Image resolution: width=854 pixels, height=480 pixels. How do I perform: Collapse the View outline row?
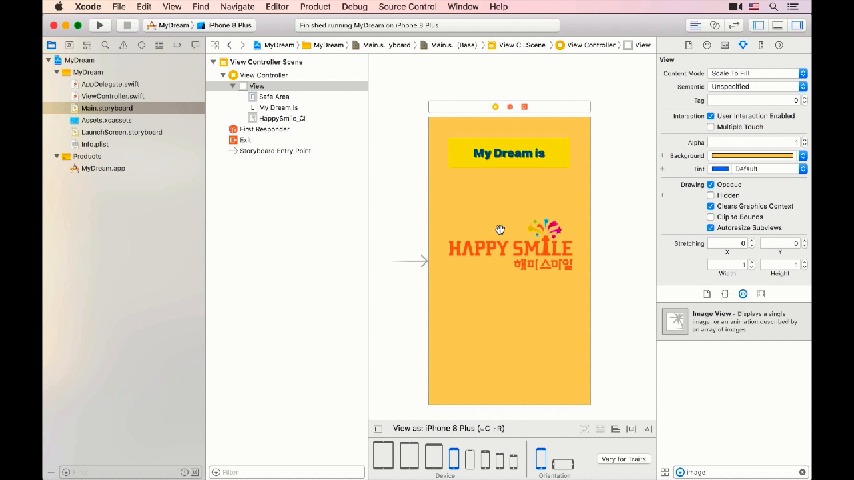233,86
